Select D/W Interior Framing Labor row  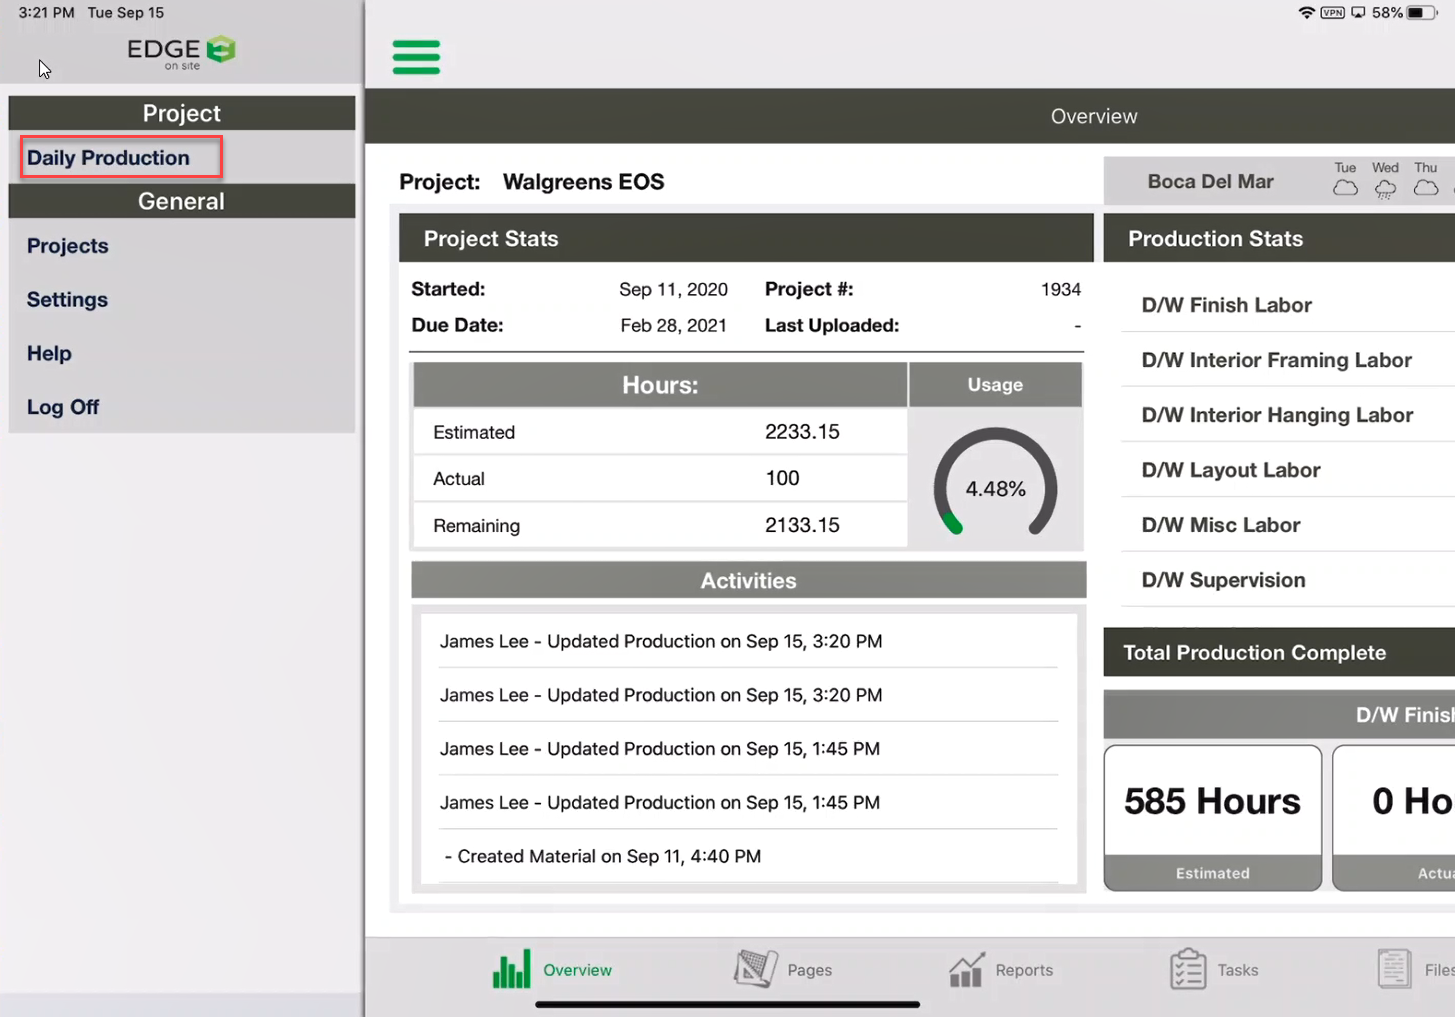[1276, 360]
